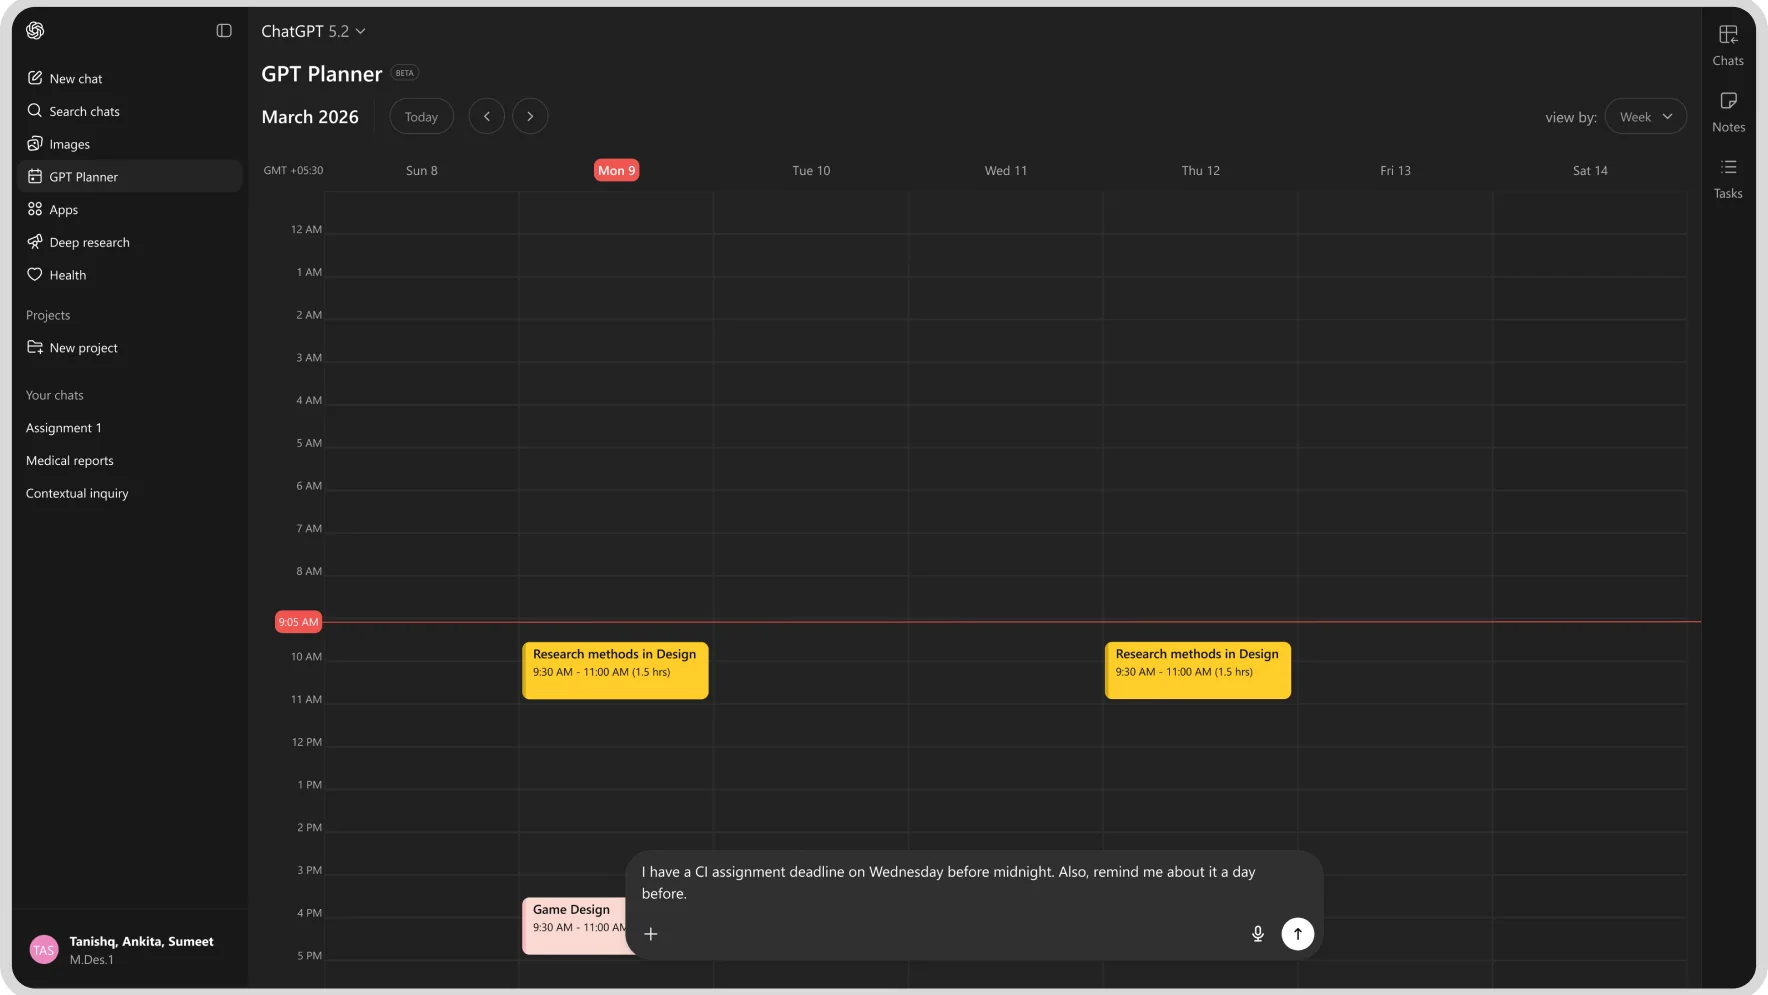
Task: Click the GMT +05:30 timezone label
Action: tap(293, 171)
